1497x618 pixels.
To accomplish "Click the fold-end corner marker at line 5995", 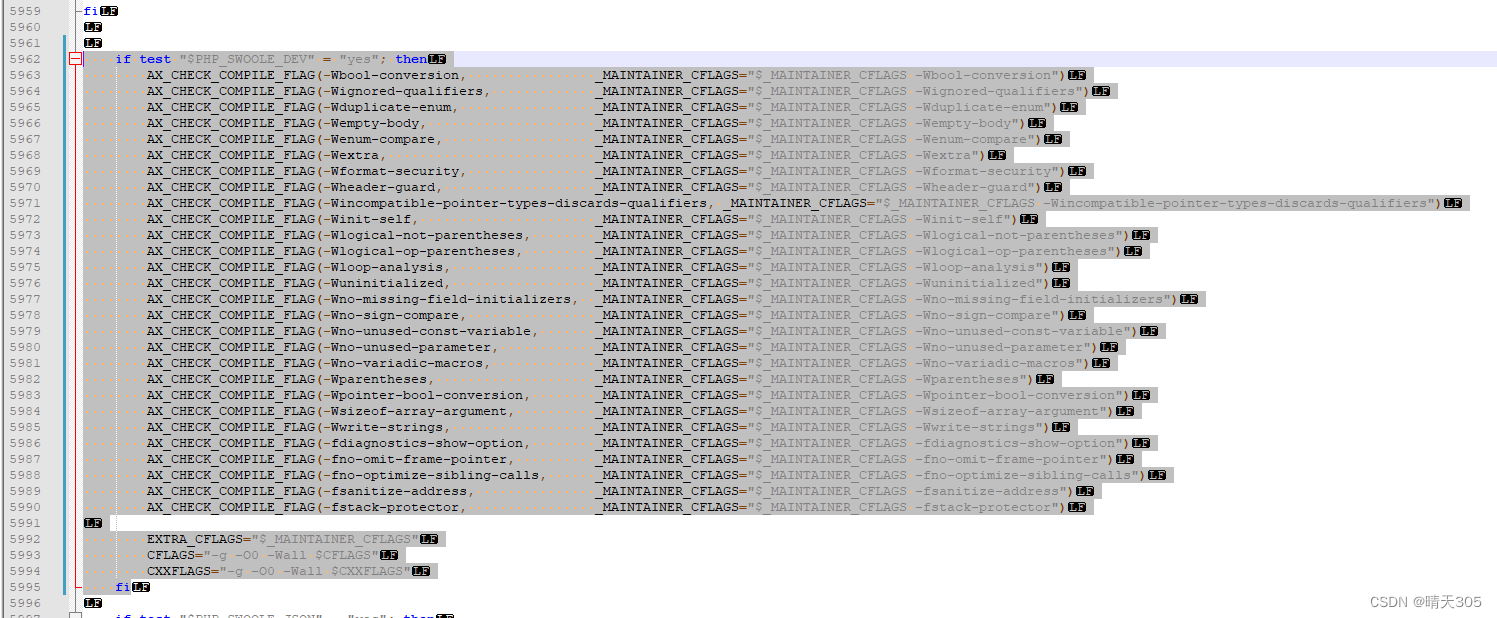I will pyautogui.click(x=76, y=587).
